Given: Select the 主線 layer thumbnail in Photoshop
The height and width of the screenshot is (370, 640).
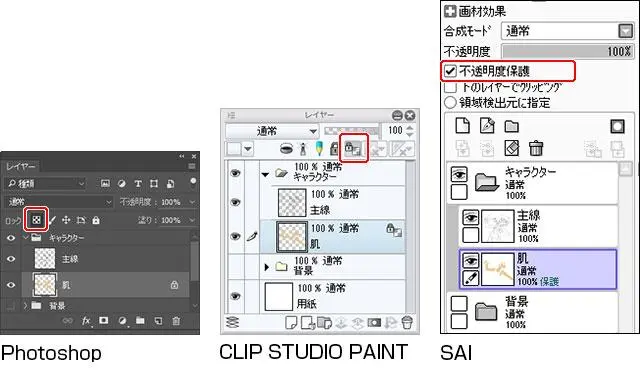Looking at the screenshot, I should 44,259.
